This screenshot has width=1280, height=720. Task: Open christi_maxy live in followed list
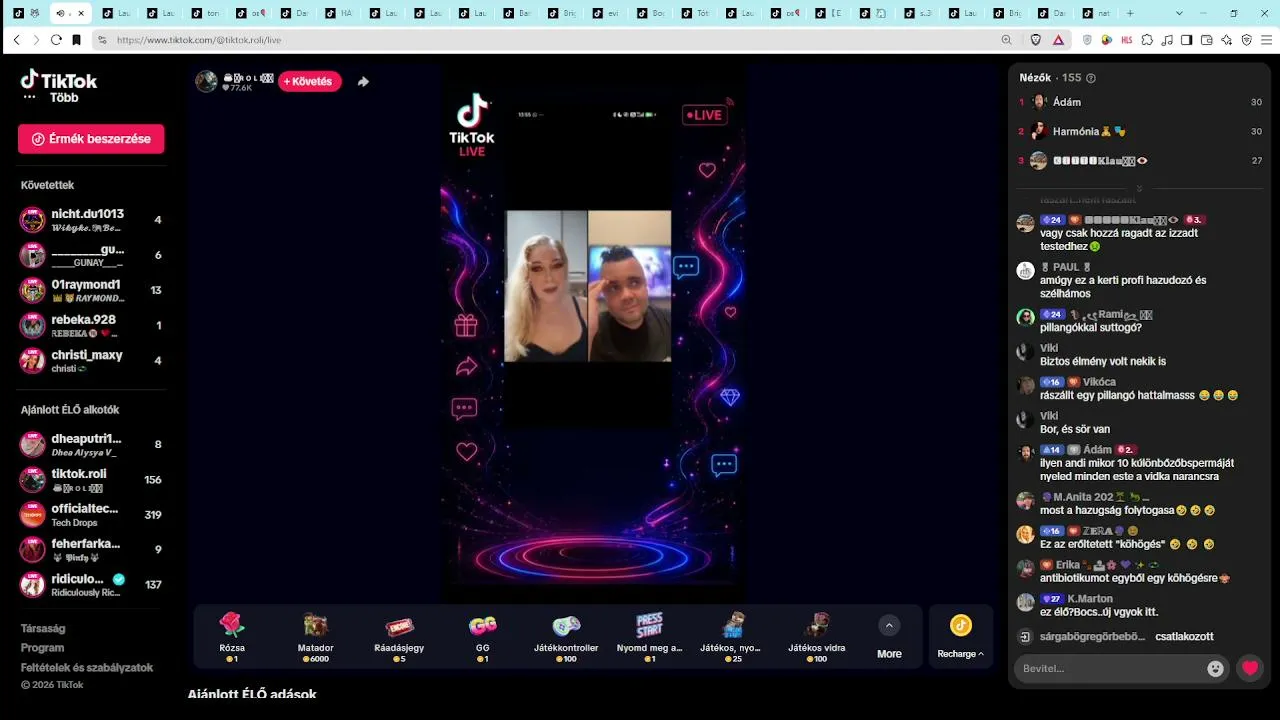[x=91, y=360]
